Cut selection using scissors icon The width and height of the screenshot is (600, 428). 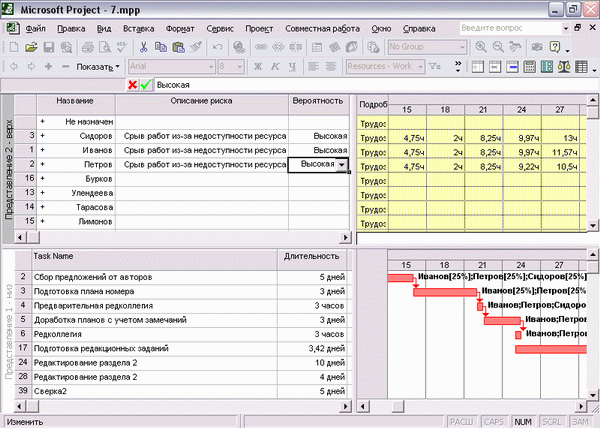pos(143,47)
